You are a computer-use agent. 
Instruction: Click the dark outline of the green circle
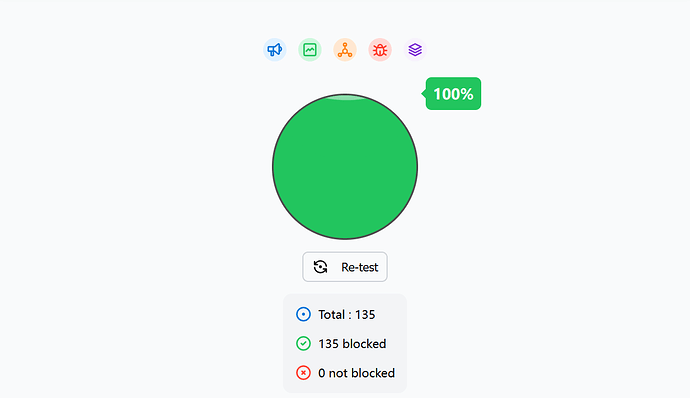[x=272, y=167]
